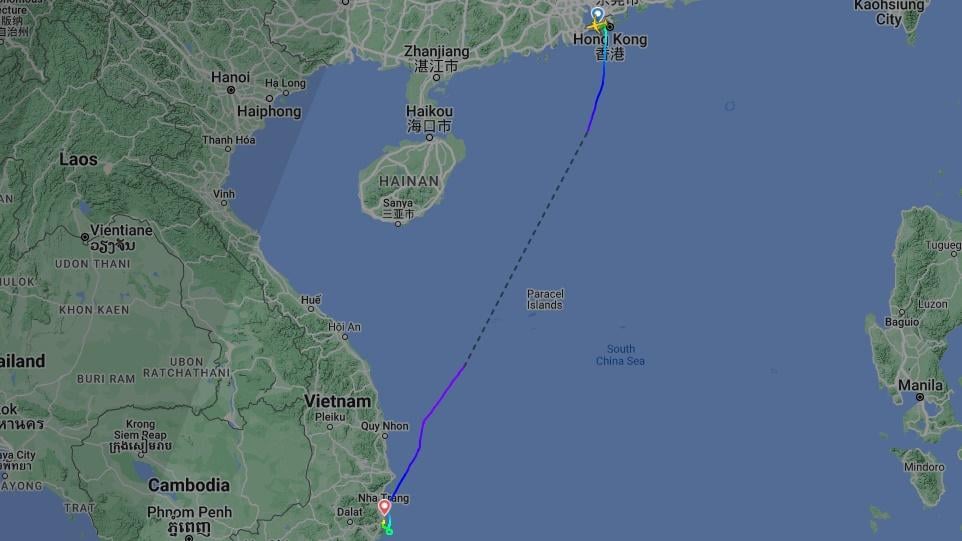Click the Vietnam country label
Image resolution: width=962 pixels, height=541 pixels.
tap(337, 401)
